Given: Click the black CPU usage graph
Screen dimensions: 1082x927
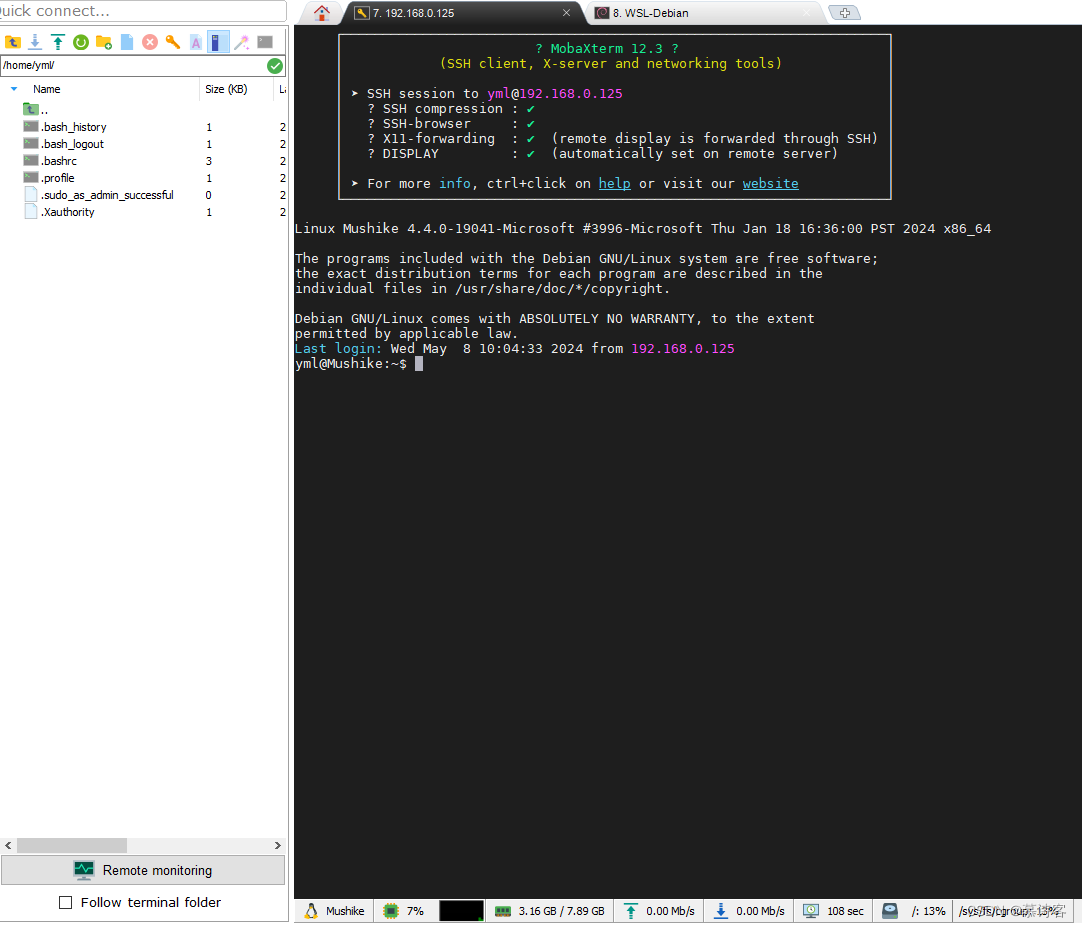Looking at the screenshot, I should [461, 911].
